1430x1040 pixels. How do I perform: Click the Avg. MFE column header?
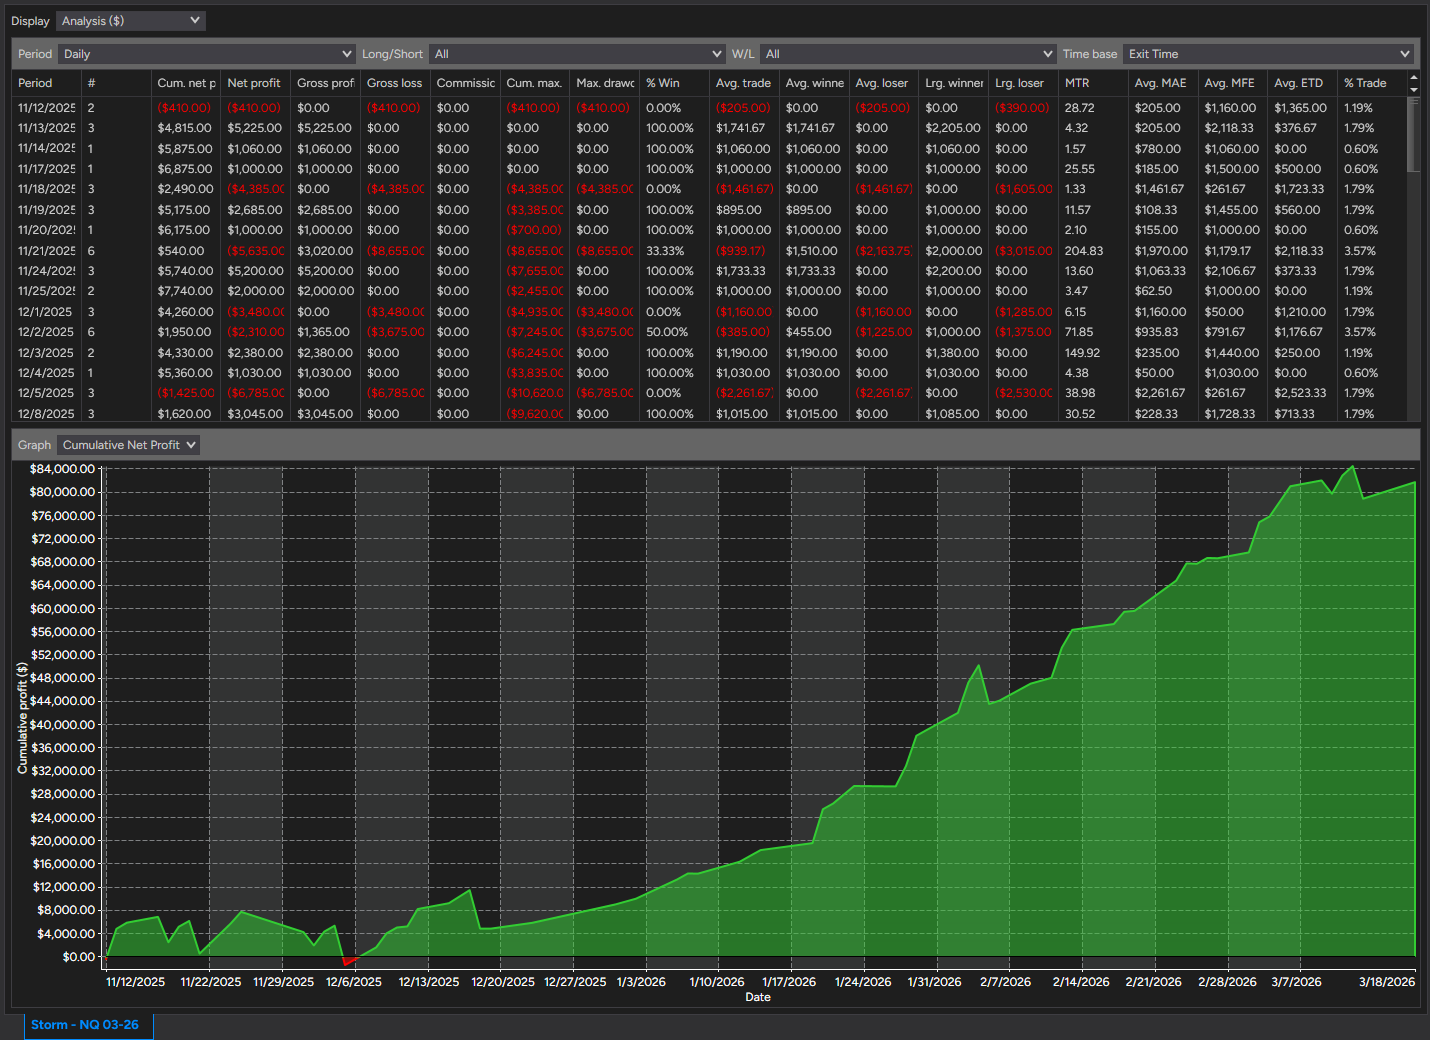(1233, 83)
